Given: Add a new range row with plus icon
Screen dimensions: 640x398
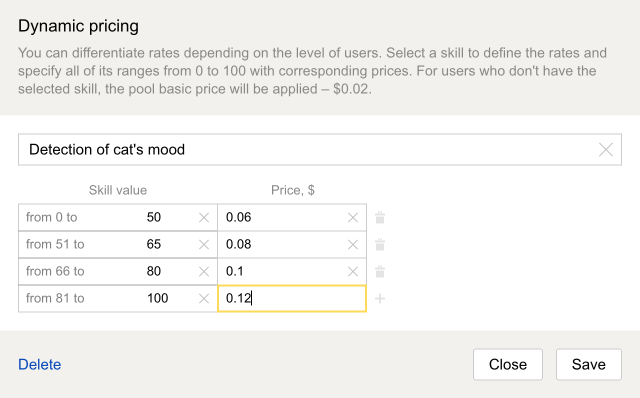Looking at the screenshot, I should [380, 298].
